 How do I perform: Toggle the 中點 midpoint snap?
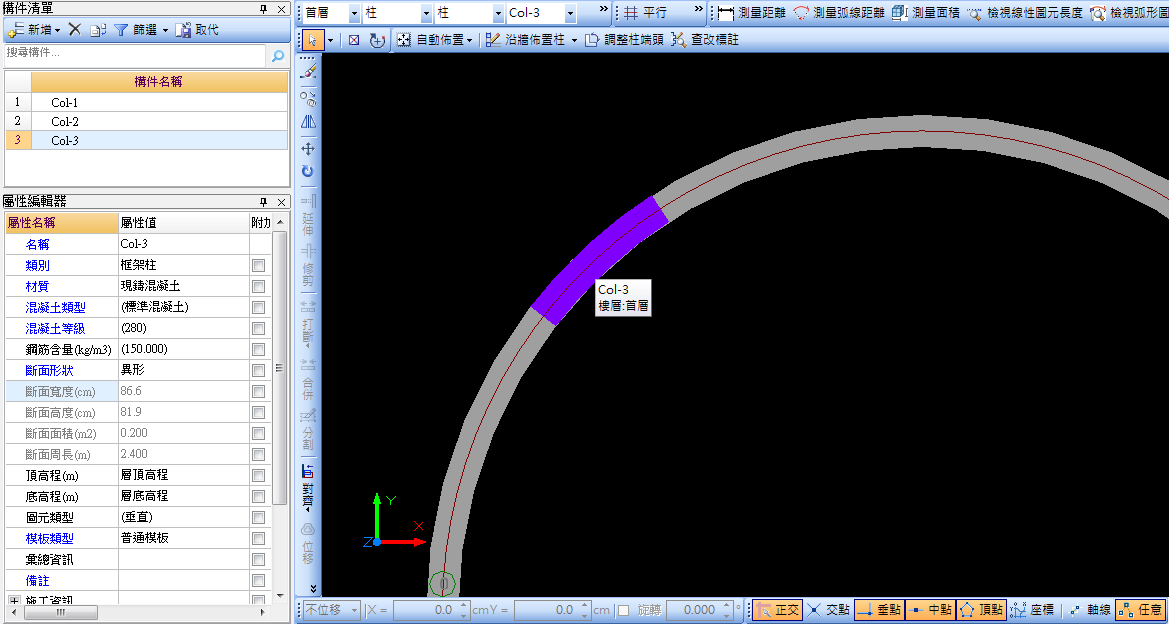click(930, 611)
